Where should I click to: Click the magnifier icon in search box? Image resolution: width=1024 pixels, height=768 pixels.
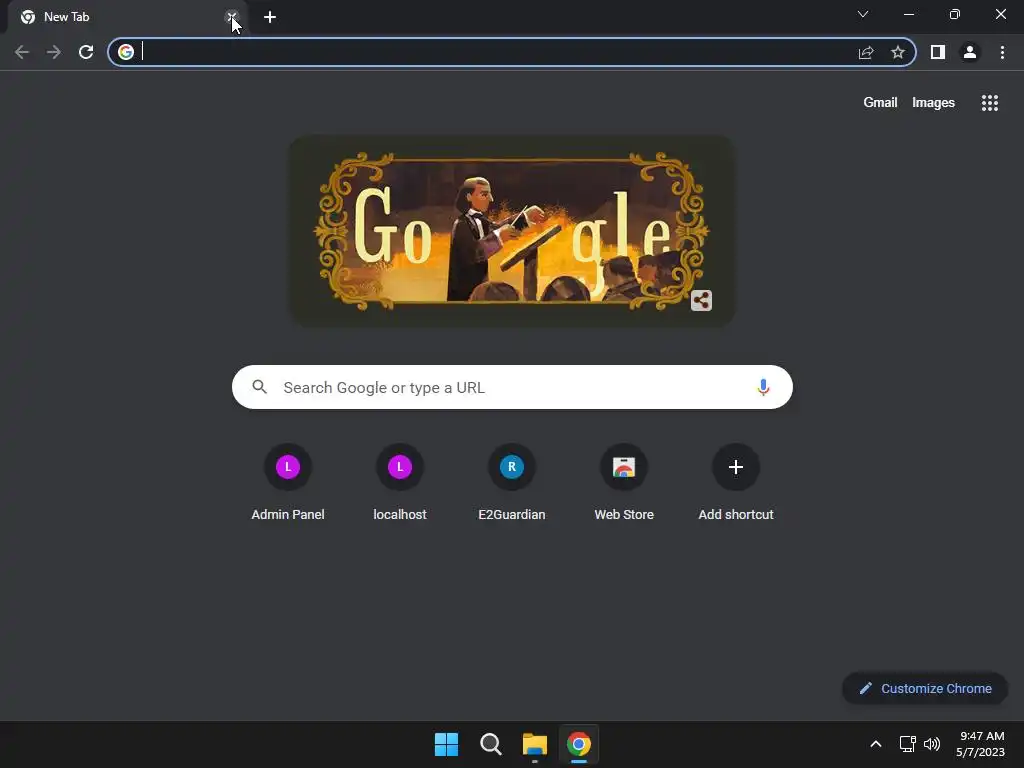[259, 387]
